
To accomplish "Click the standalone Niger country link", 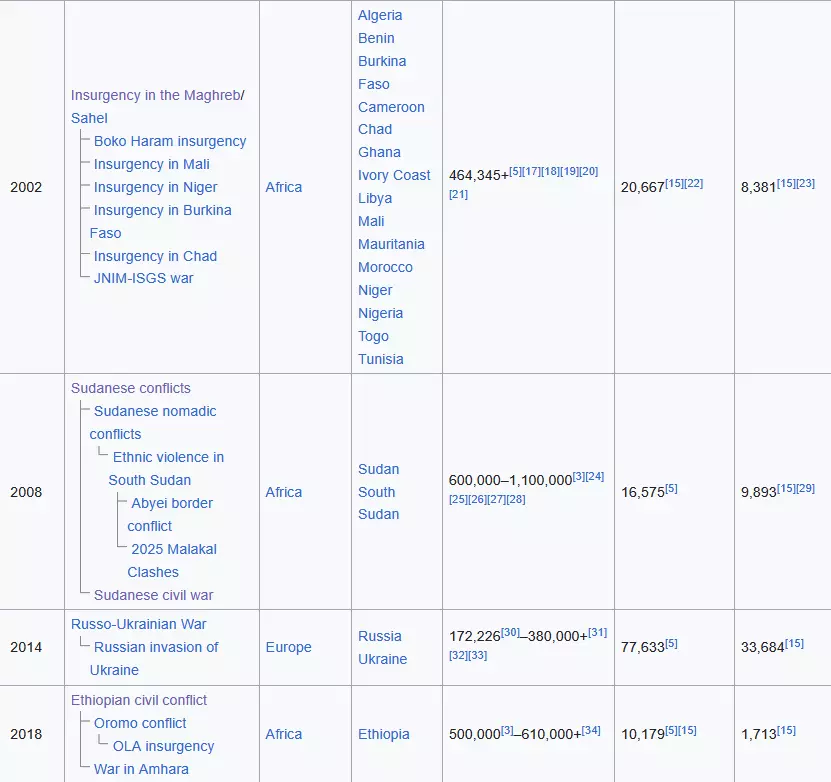I will click(375, 290).
